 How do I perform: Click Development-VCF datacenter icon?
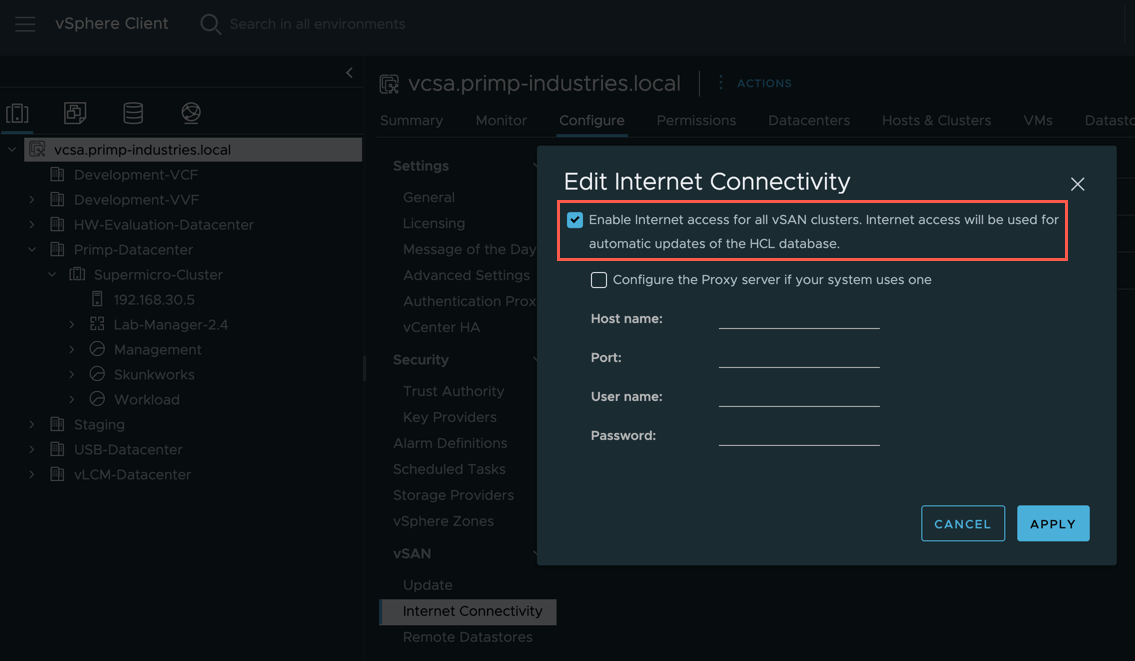57,174
